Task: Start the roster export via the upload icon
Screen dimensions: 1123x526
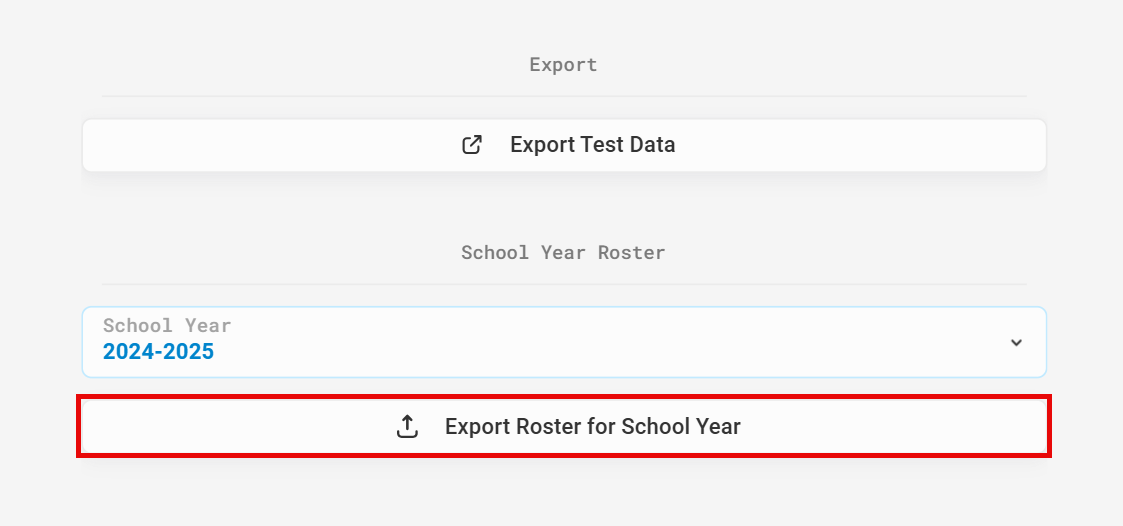Action: pos(407,426)
